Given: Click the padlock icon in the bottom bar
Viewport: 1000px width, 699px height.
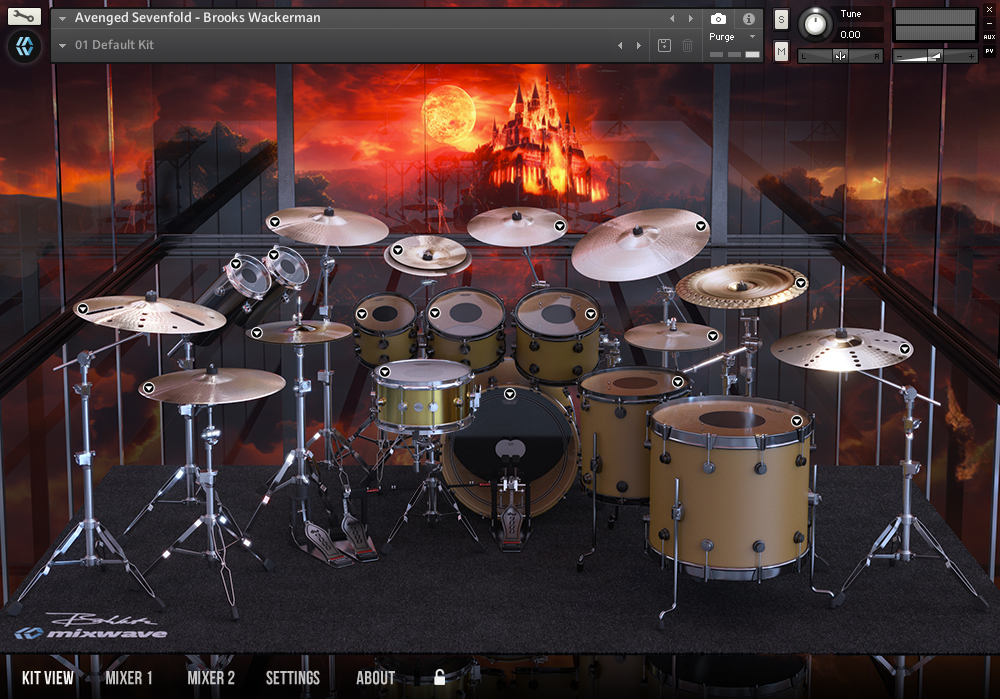Looking at the screenshot, I should coord(440,677).
